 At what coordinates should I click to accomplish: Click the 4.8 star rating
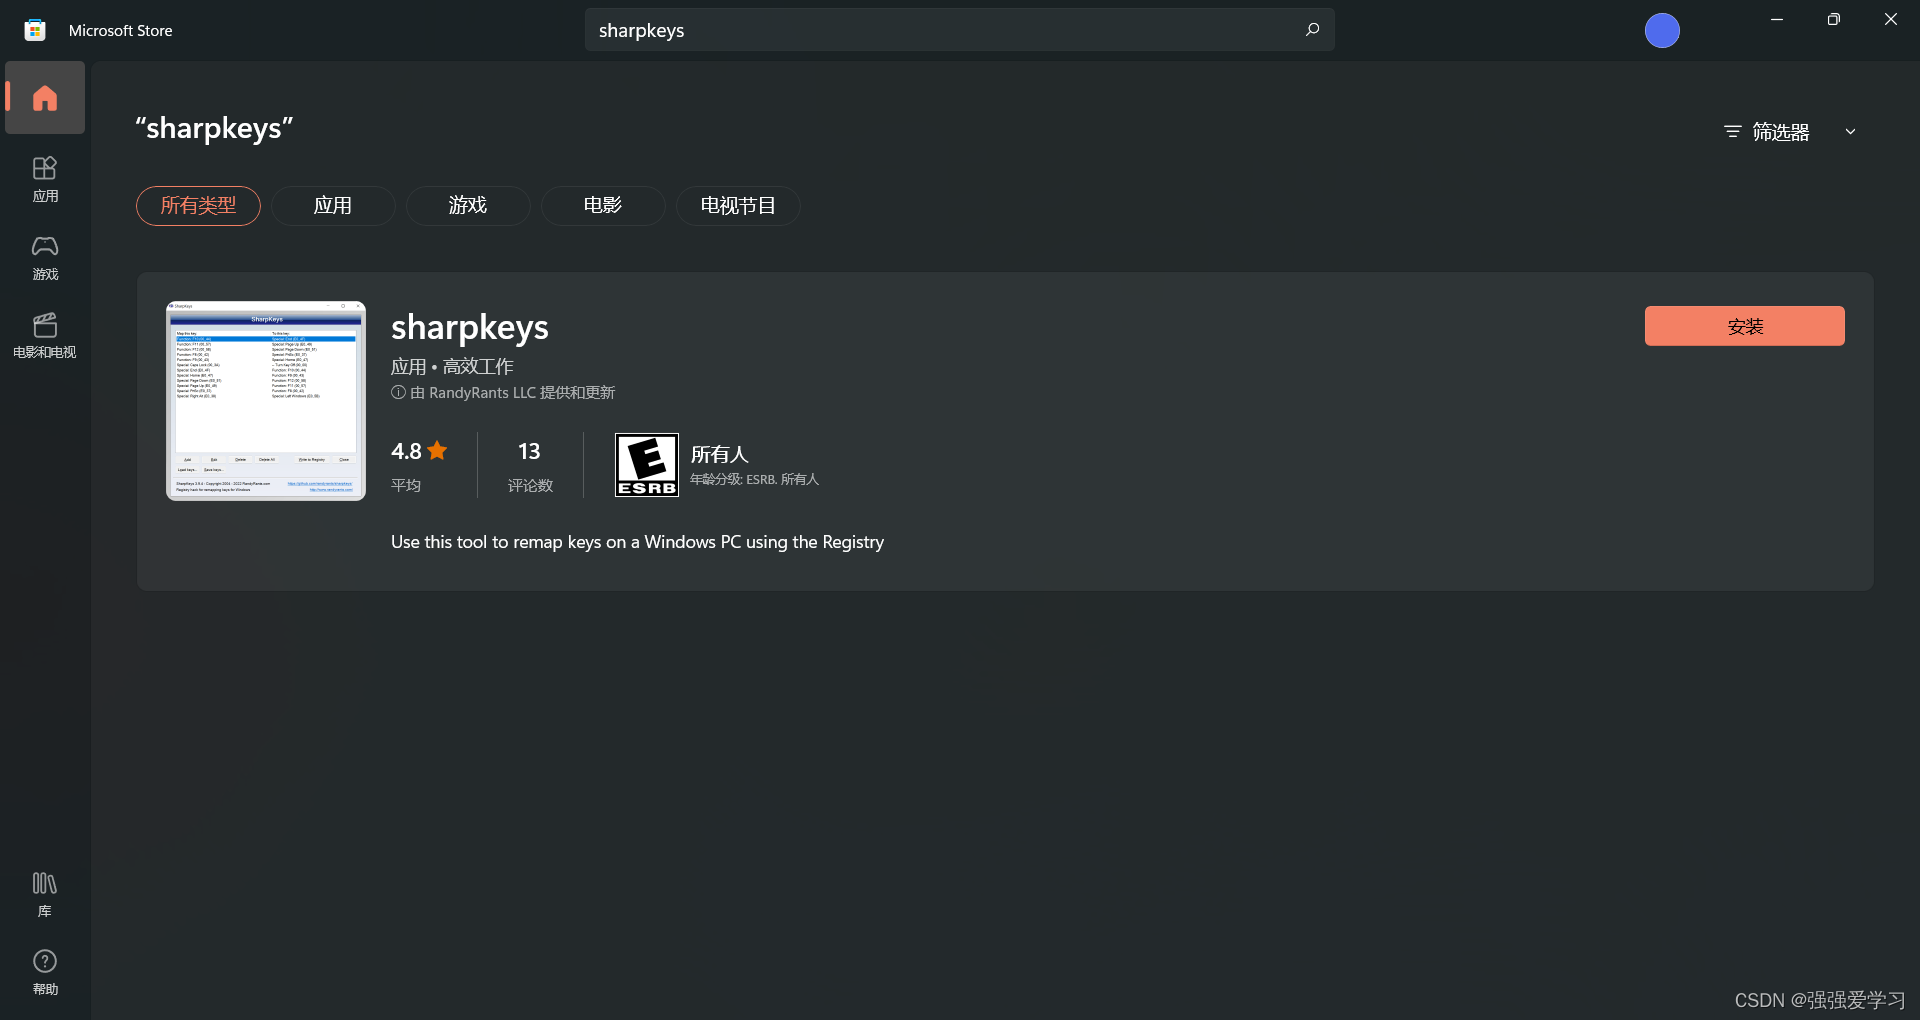[x=419, y=451]
